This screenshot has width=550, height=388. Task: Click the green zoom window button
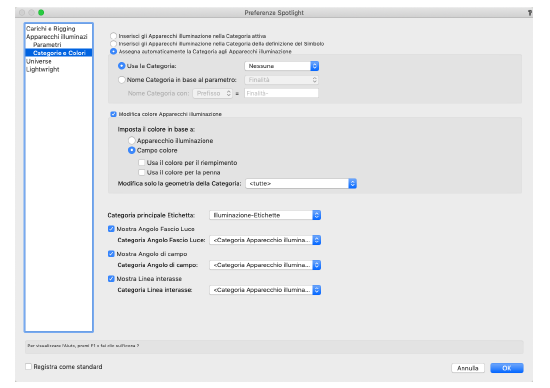point(41,13)
